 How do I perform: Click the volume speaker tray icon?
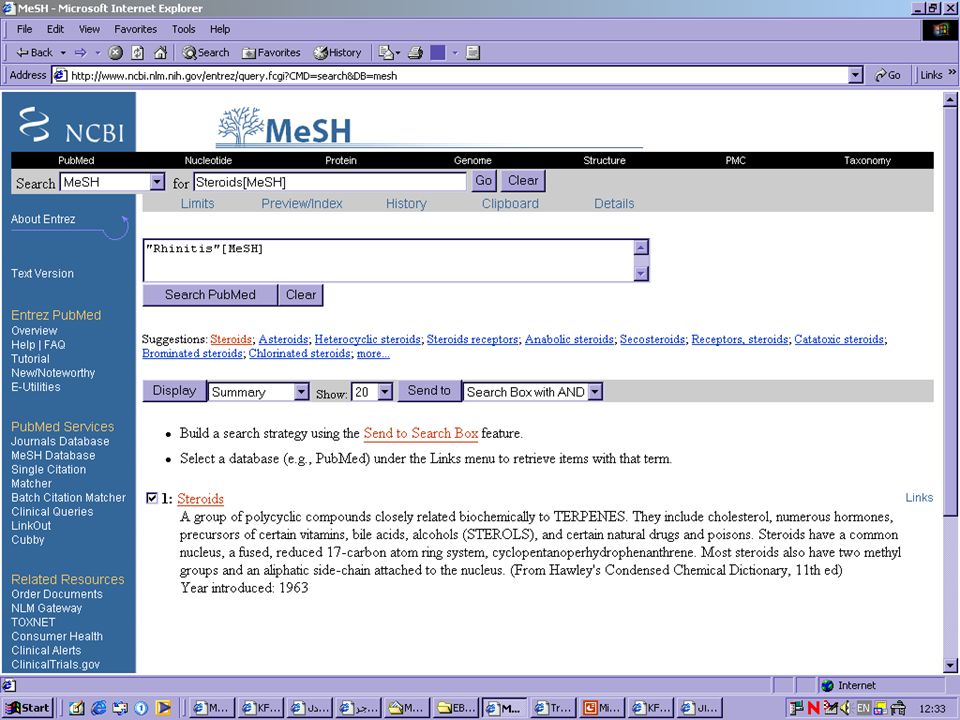pyautogui.click(x=845, y=708)
